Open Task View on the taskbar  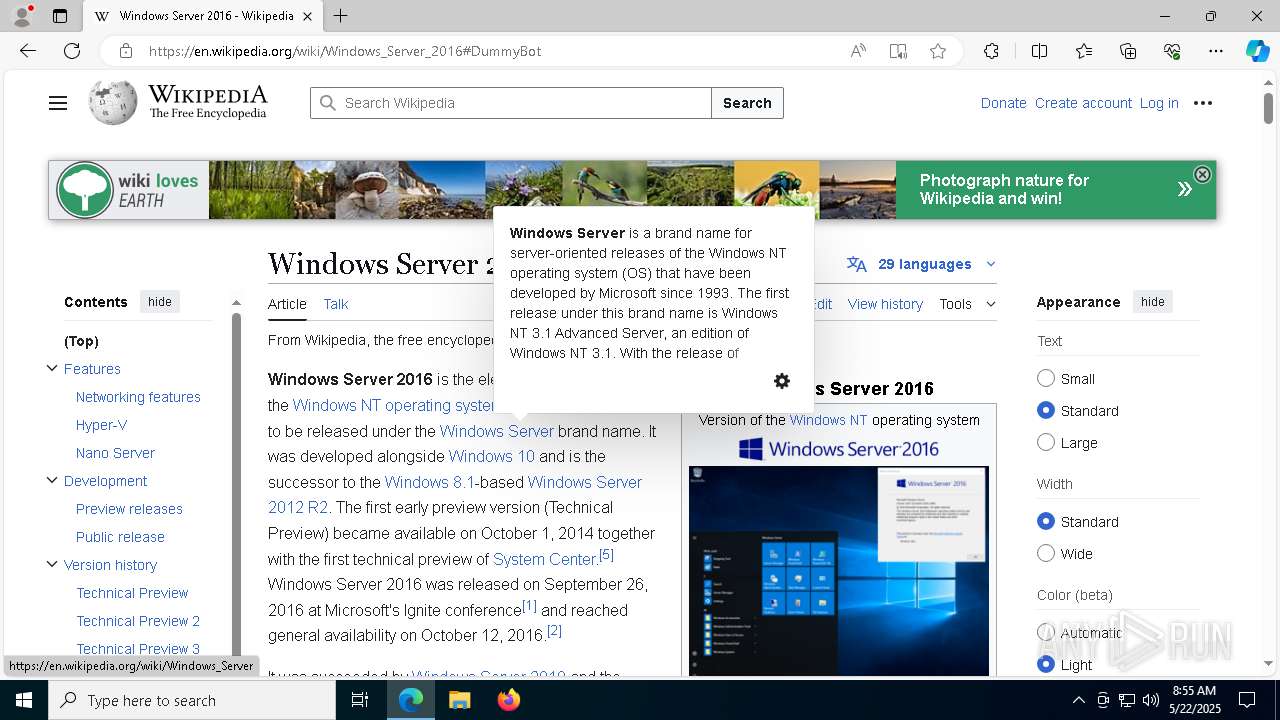tap(360, 700)
